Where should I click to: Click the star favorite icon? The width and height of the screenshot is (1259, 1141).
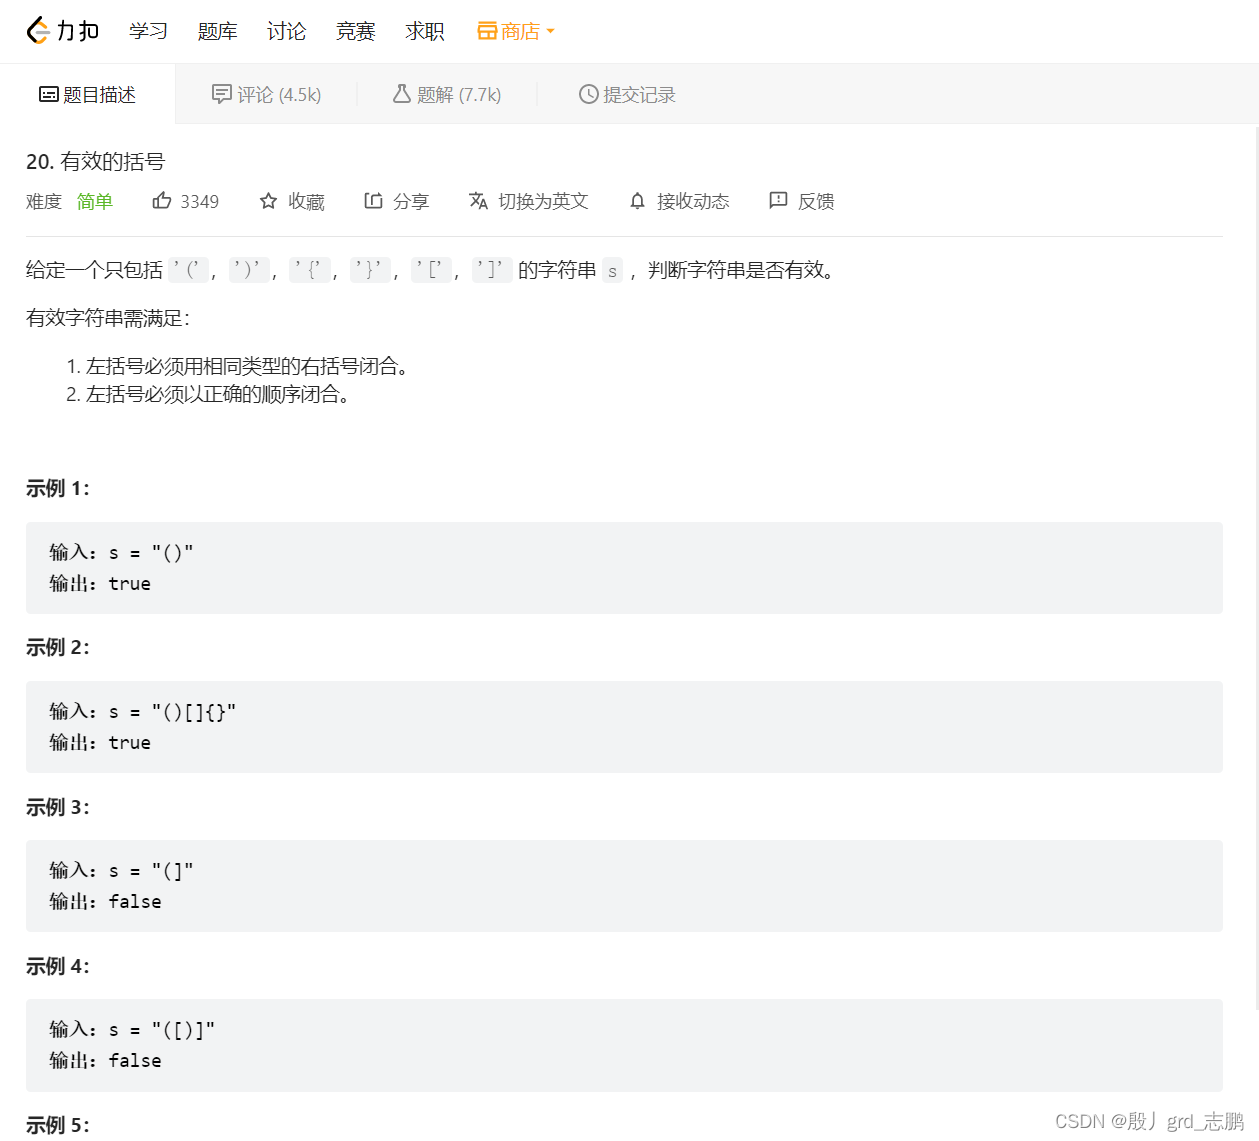point(268,201)
